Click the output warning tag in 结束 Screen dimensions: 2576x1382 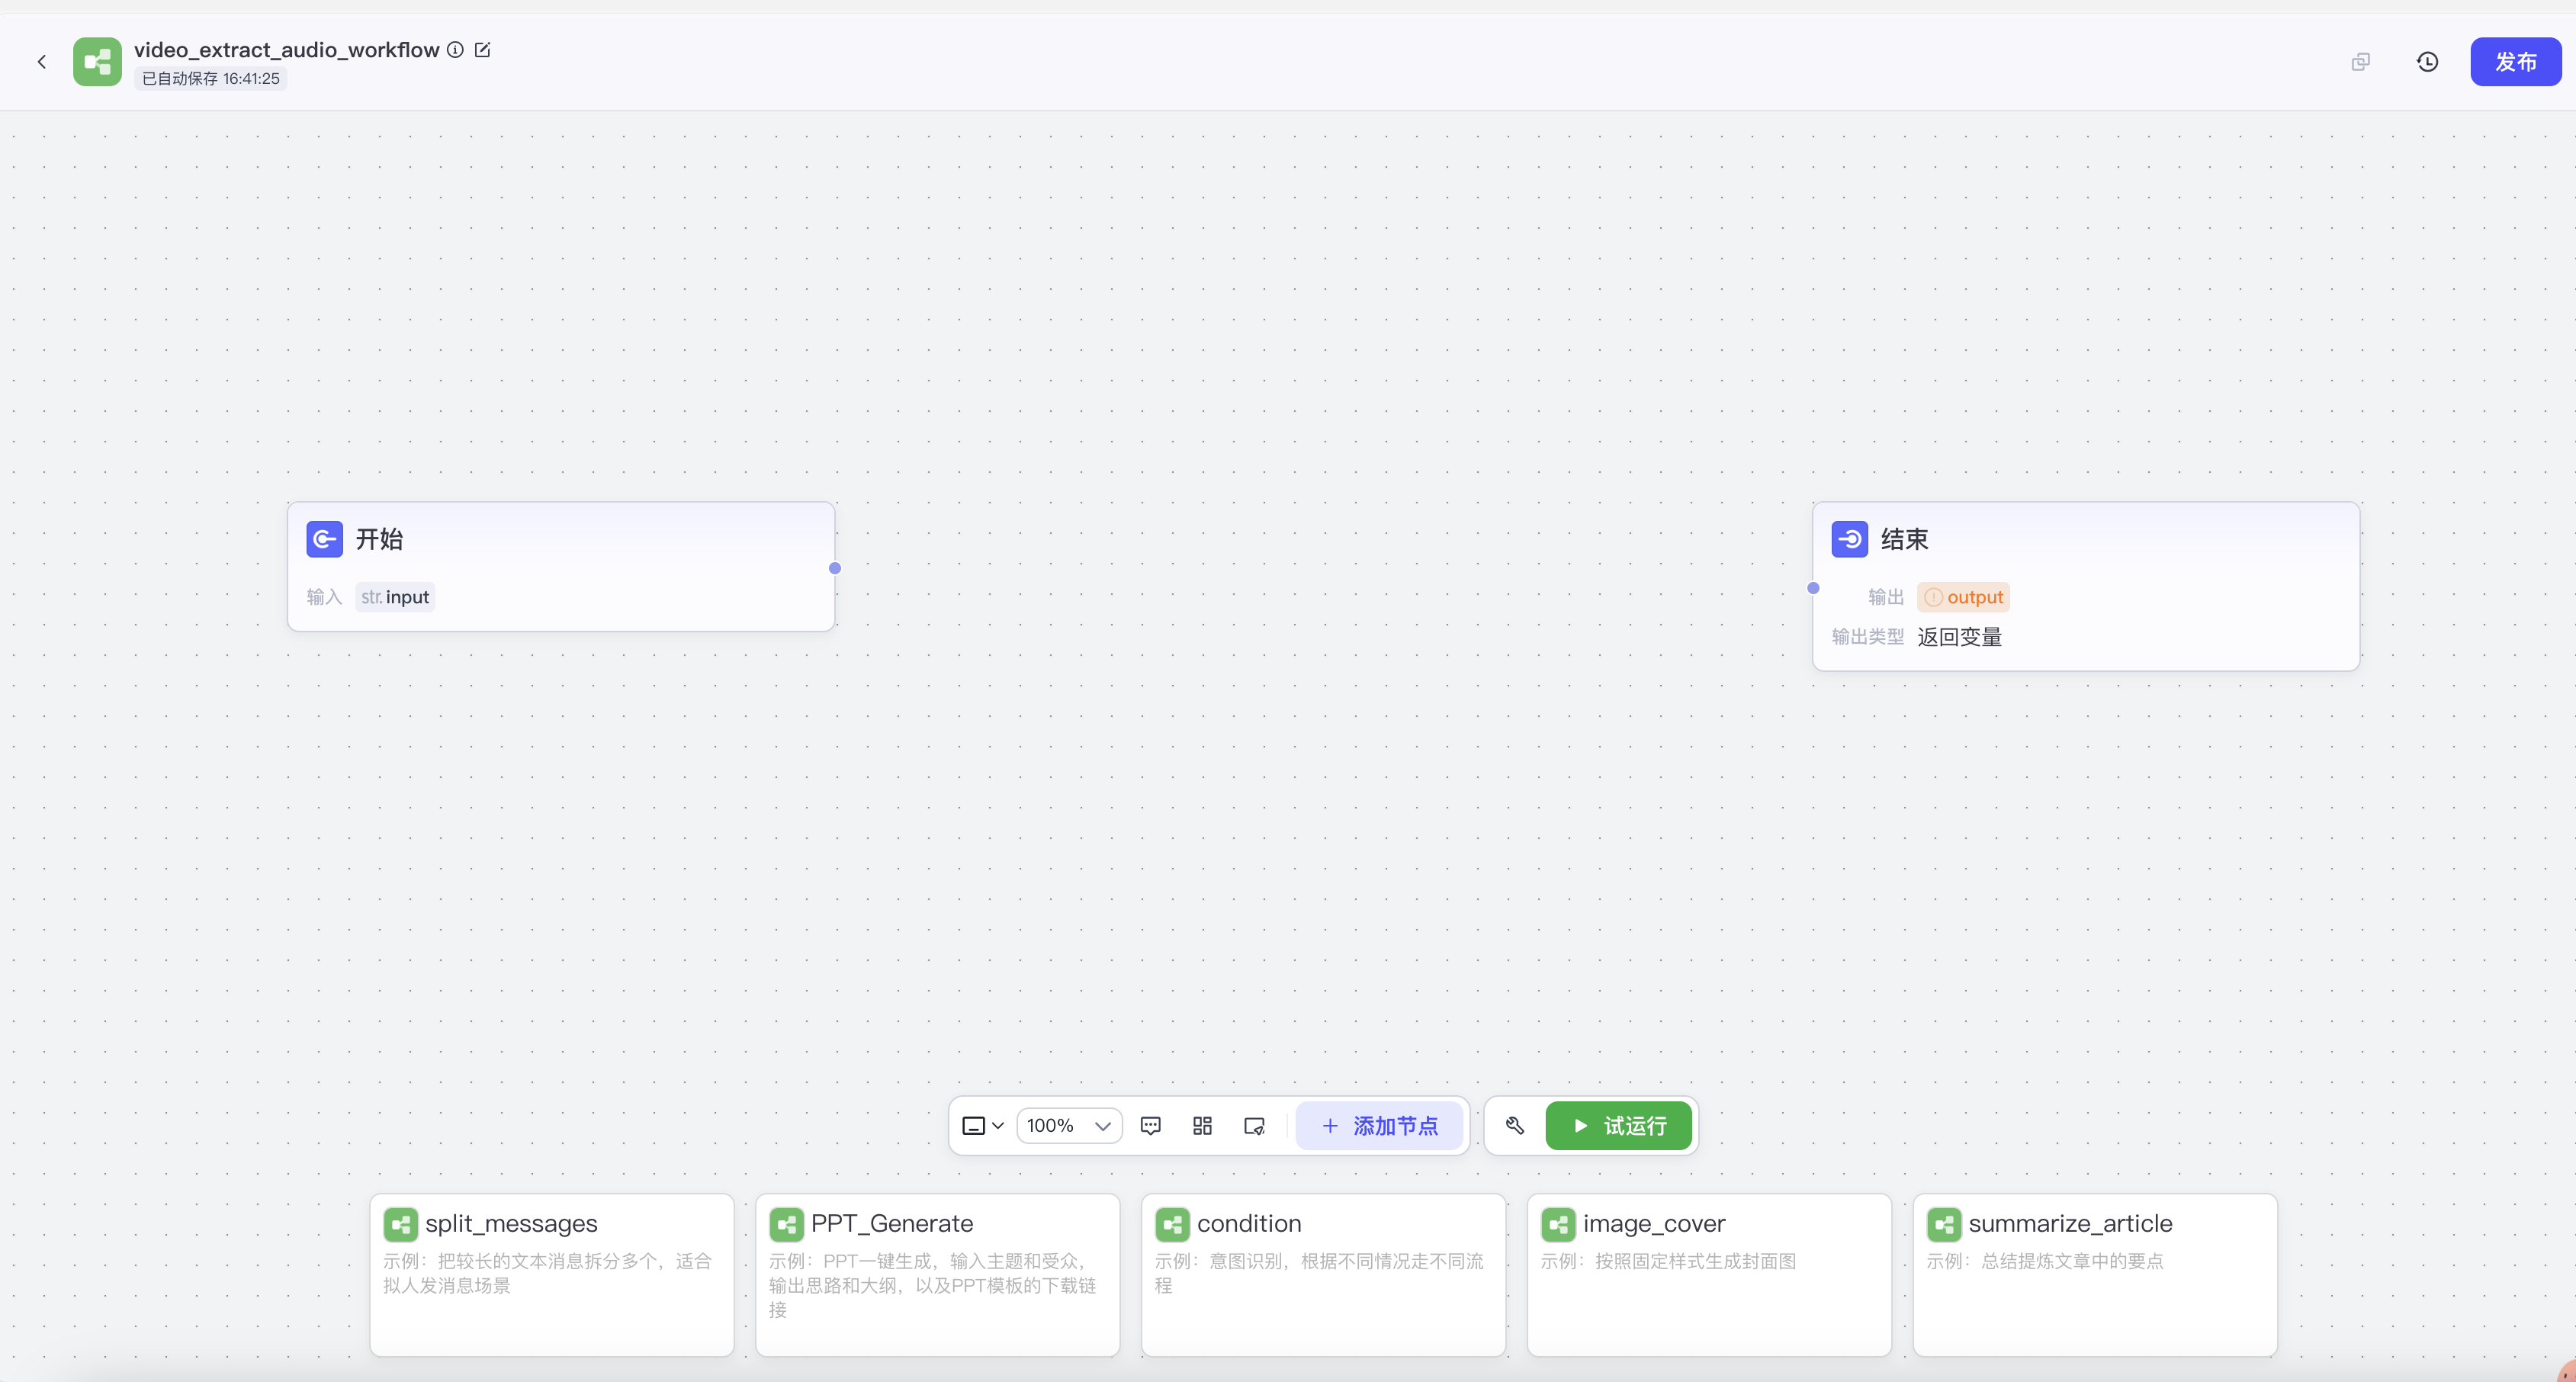pyautogui.click(x=1963, y=597)
